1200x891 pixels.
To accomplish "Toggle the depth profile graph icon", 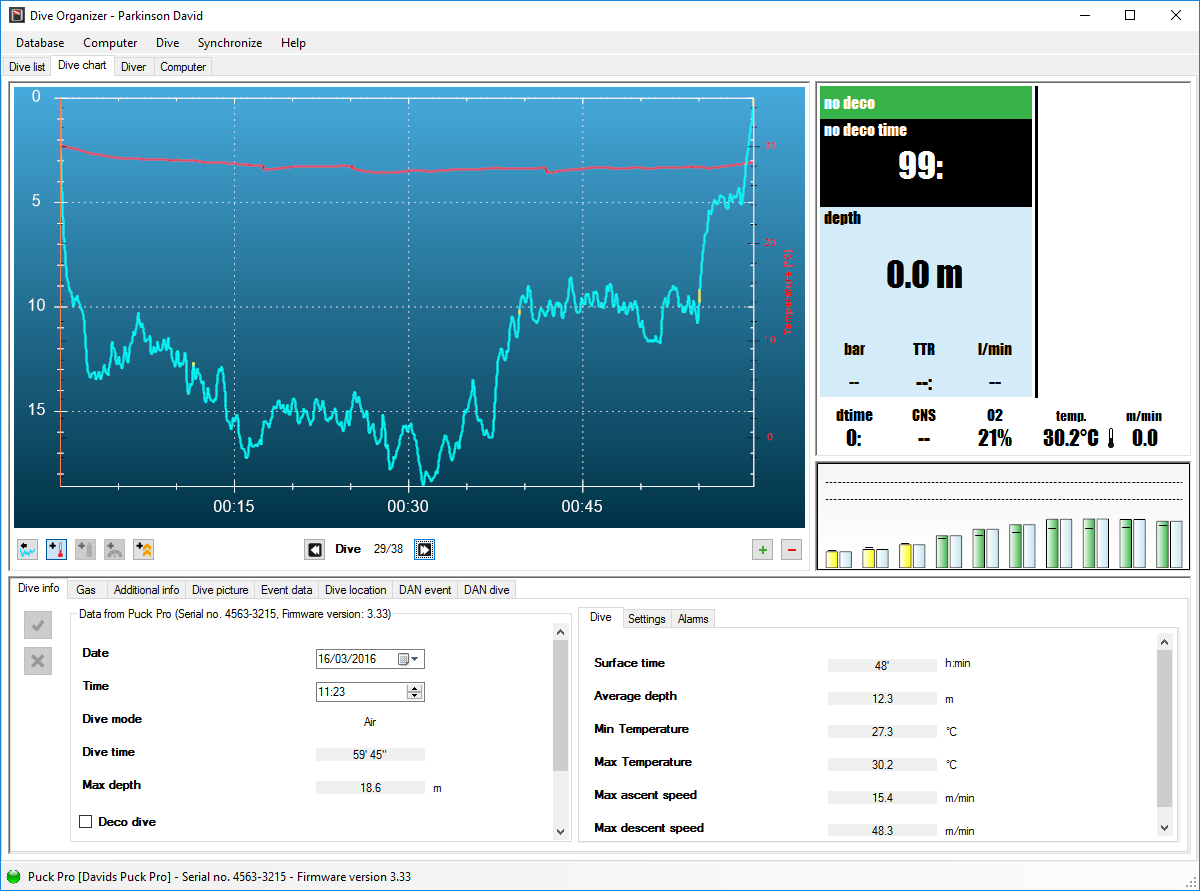I will pyautogui.click(x=28, y=549).
